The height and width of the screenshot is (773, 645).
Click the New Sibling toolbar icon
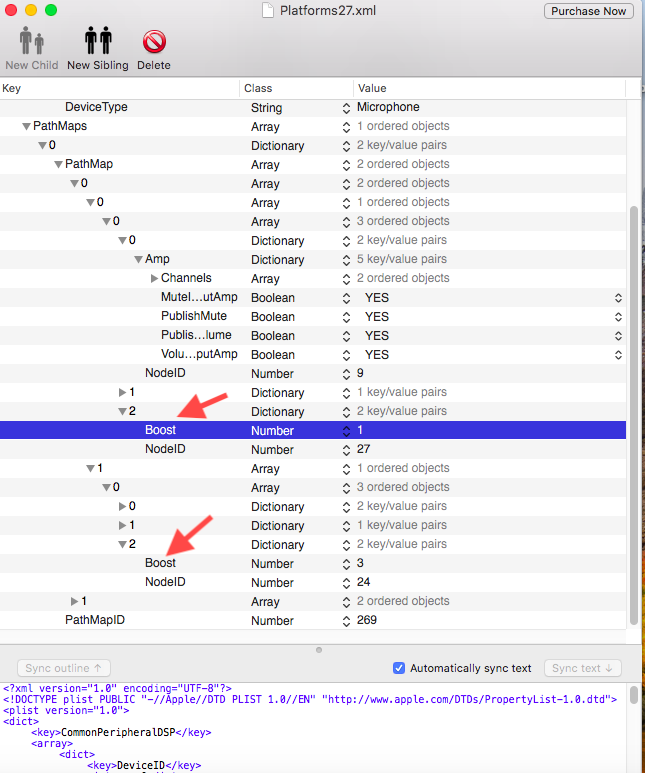[98, 40]
